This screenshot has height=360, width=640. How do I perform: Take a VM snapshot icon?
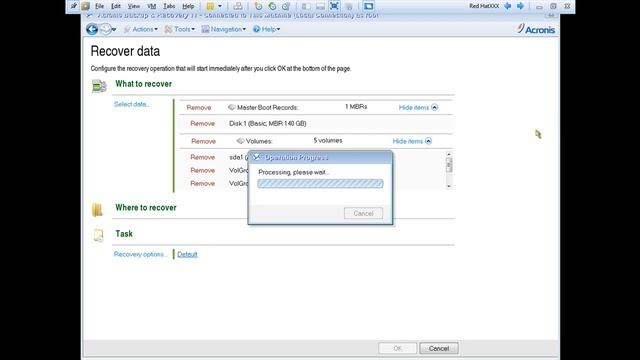[258, 6]
